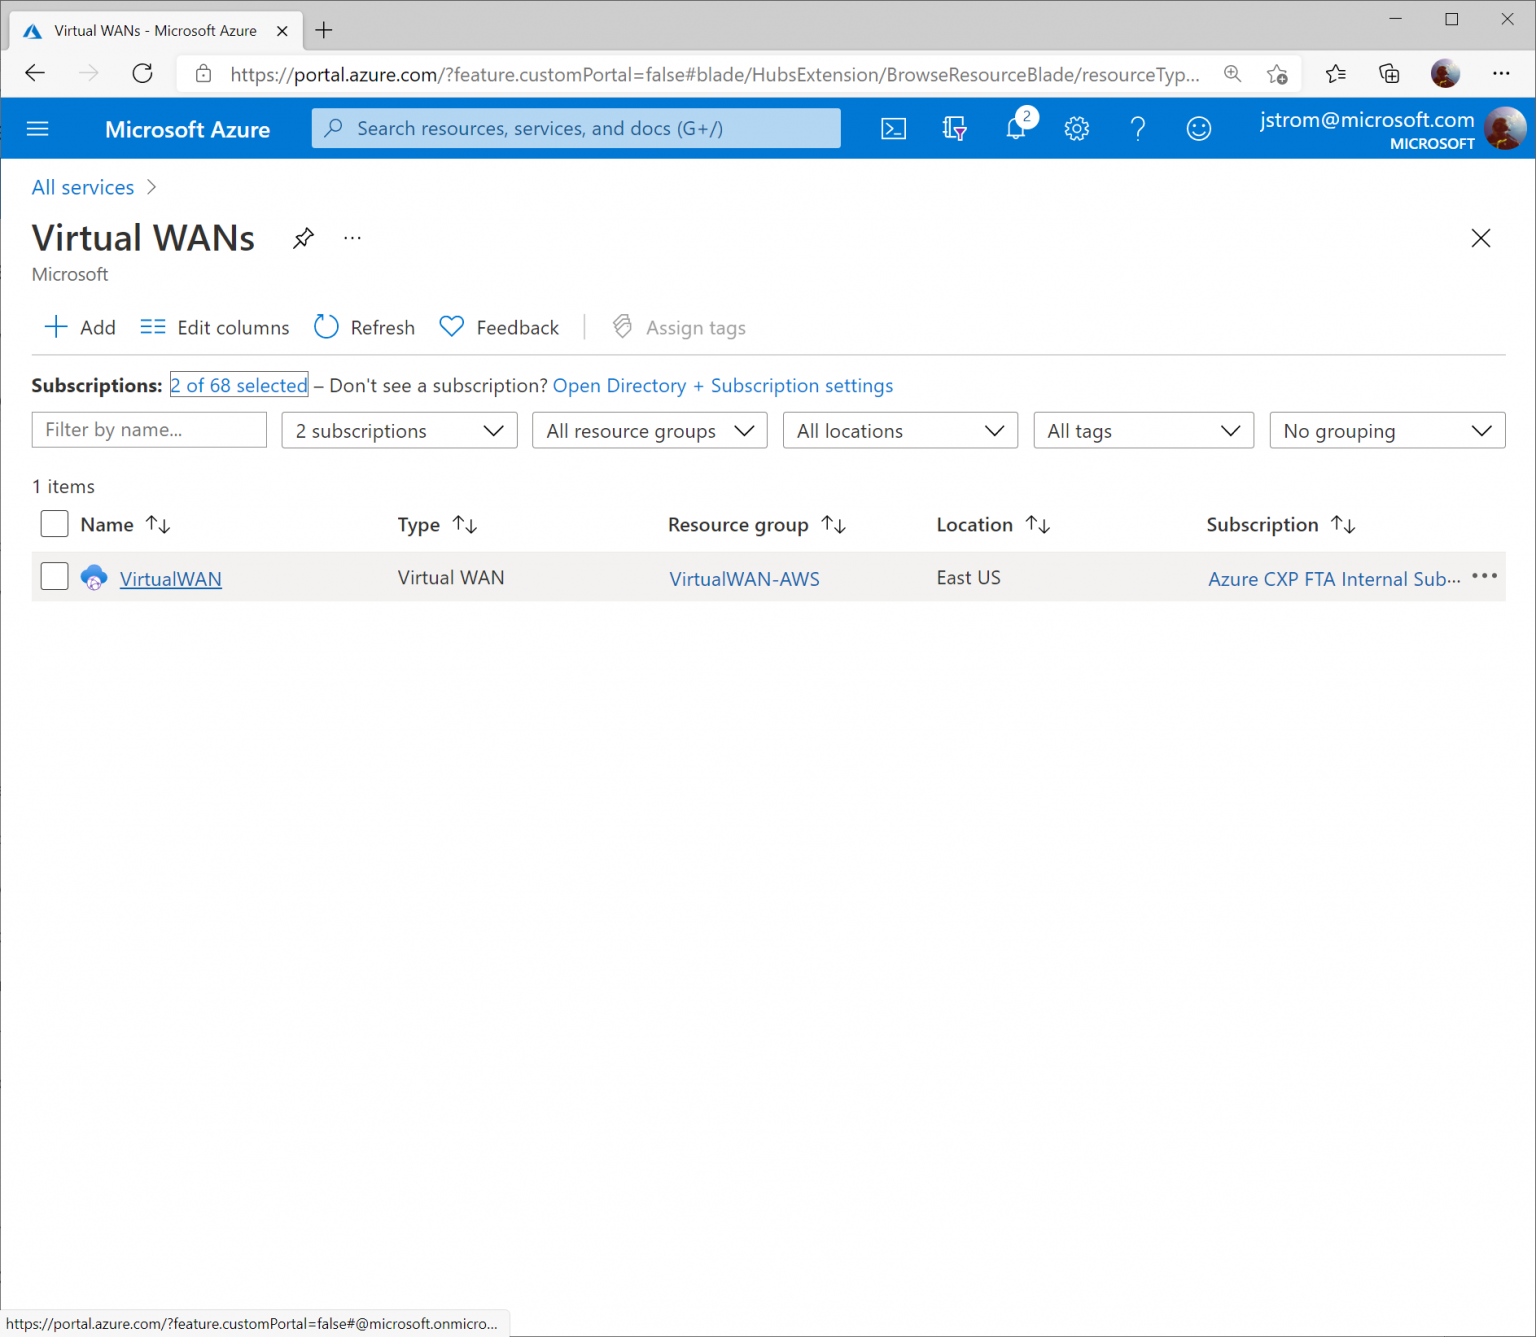The width and height of the screenshot is (1536, 1337).
Task: Open the notifications bell
Action: (x=1016, y=128)
